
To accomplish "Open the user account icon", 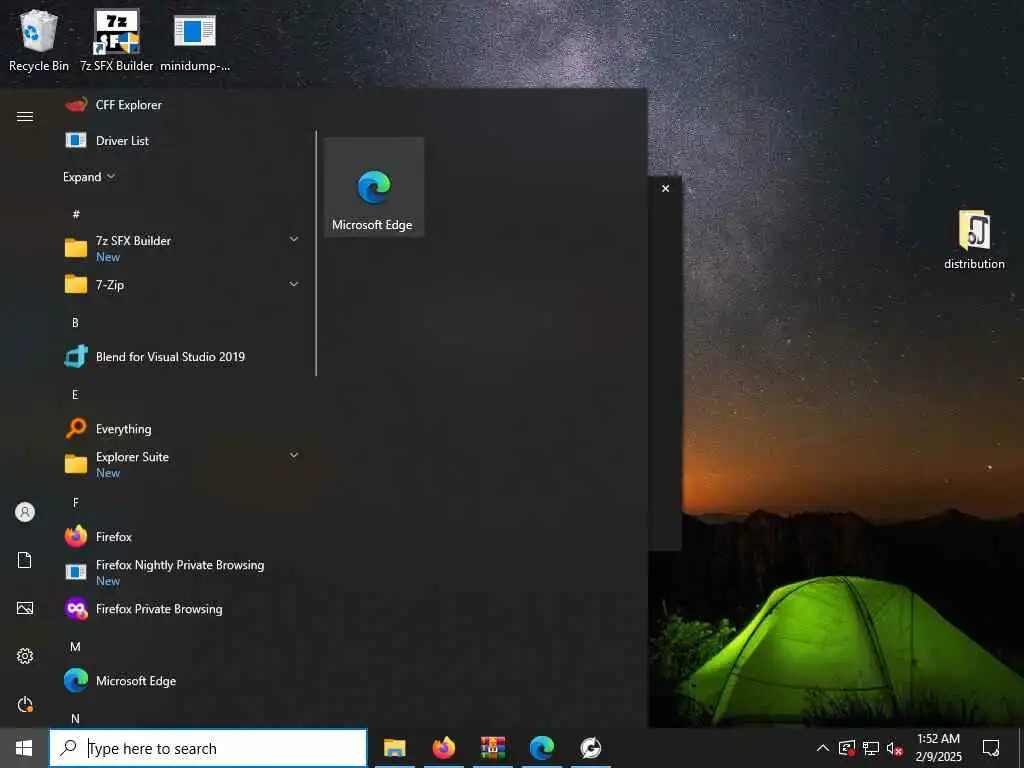I will [25, 512].
